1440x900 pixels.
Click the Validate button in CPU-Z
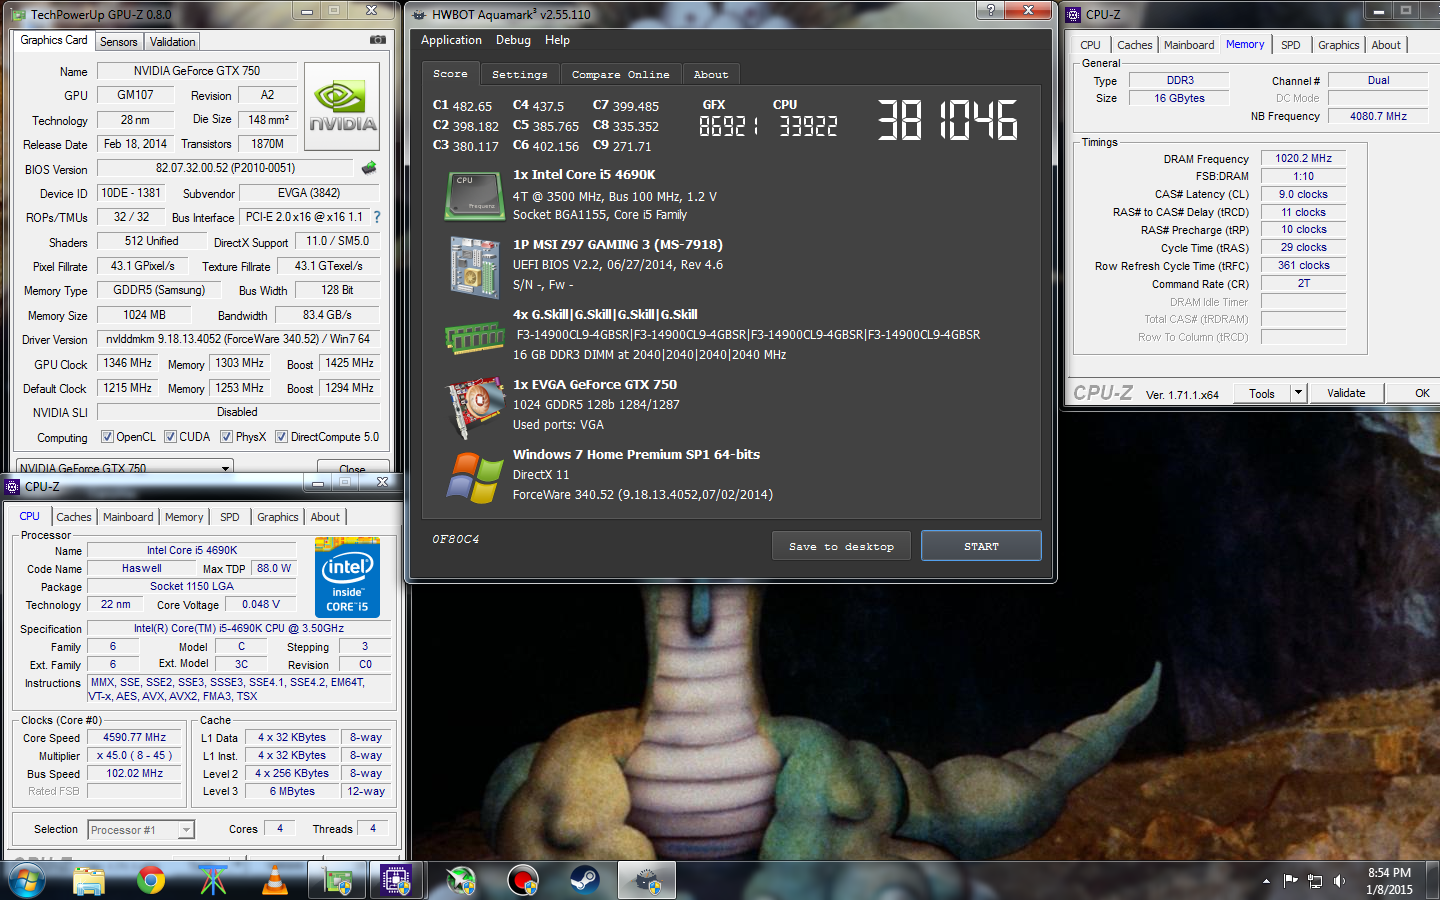1346,393
